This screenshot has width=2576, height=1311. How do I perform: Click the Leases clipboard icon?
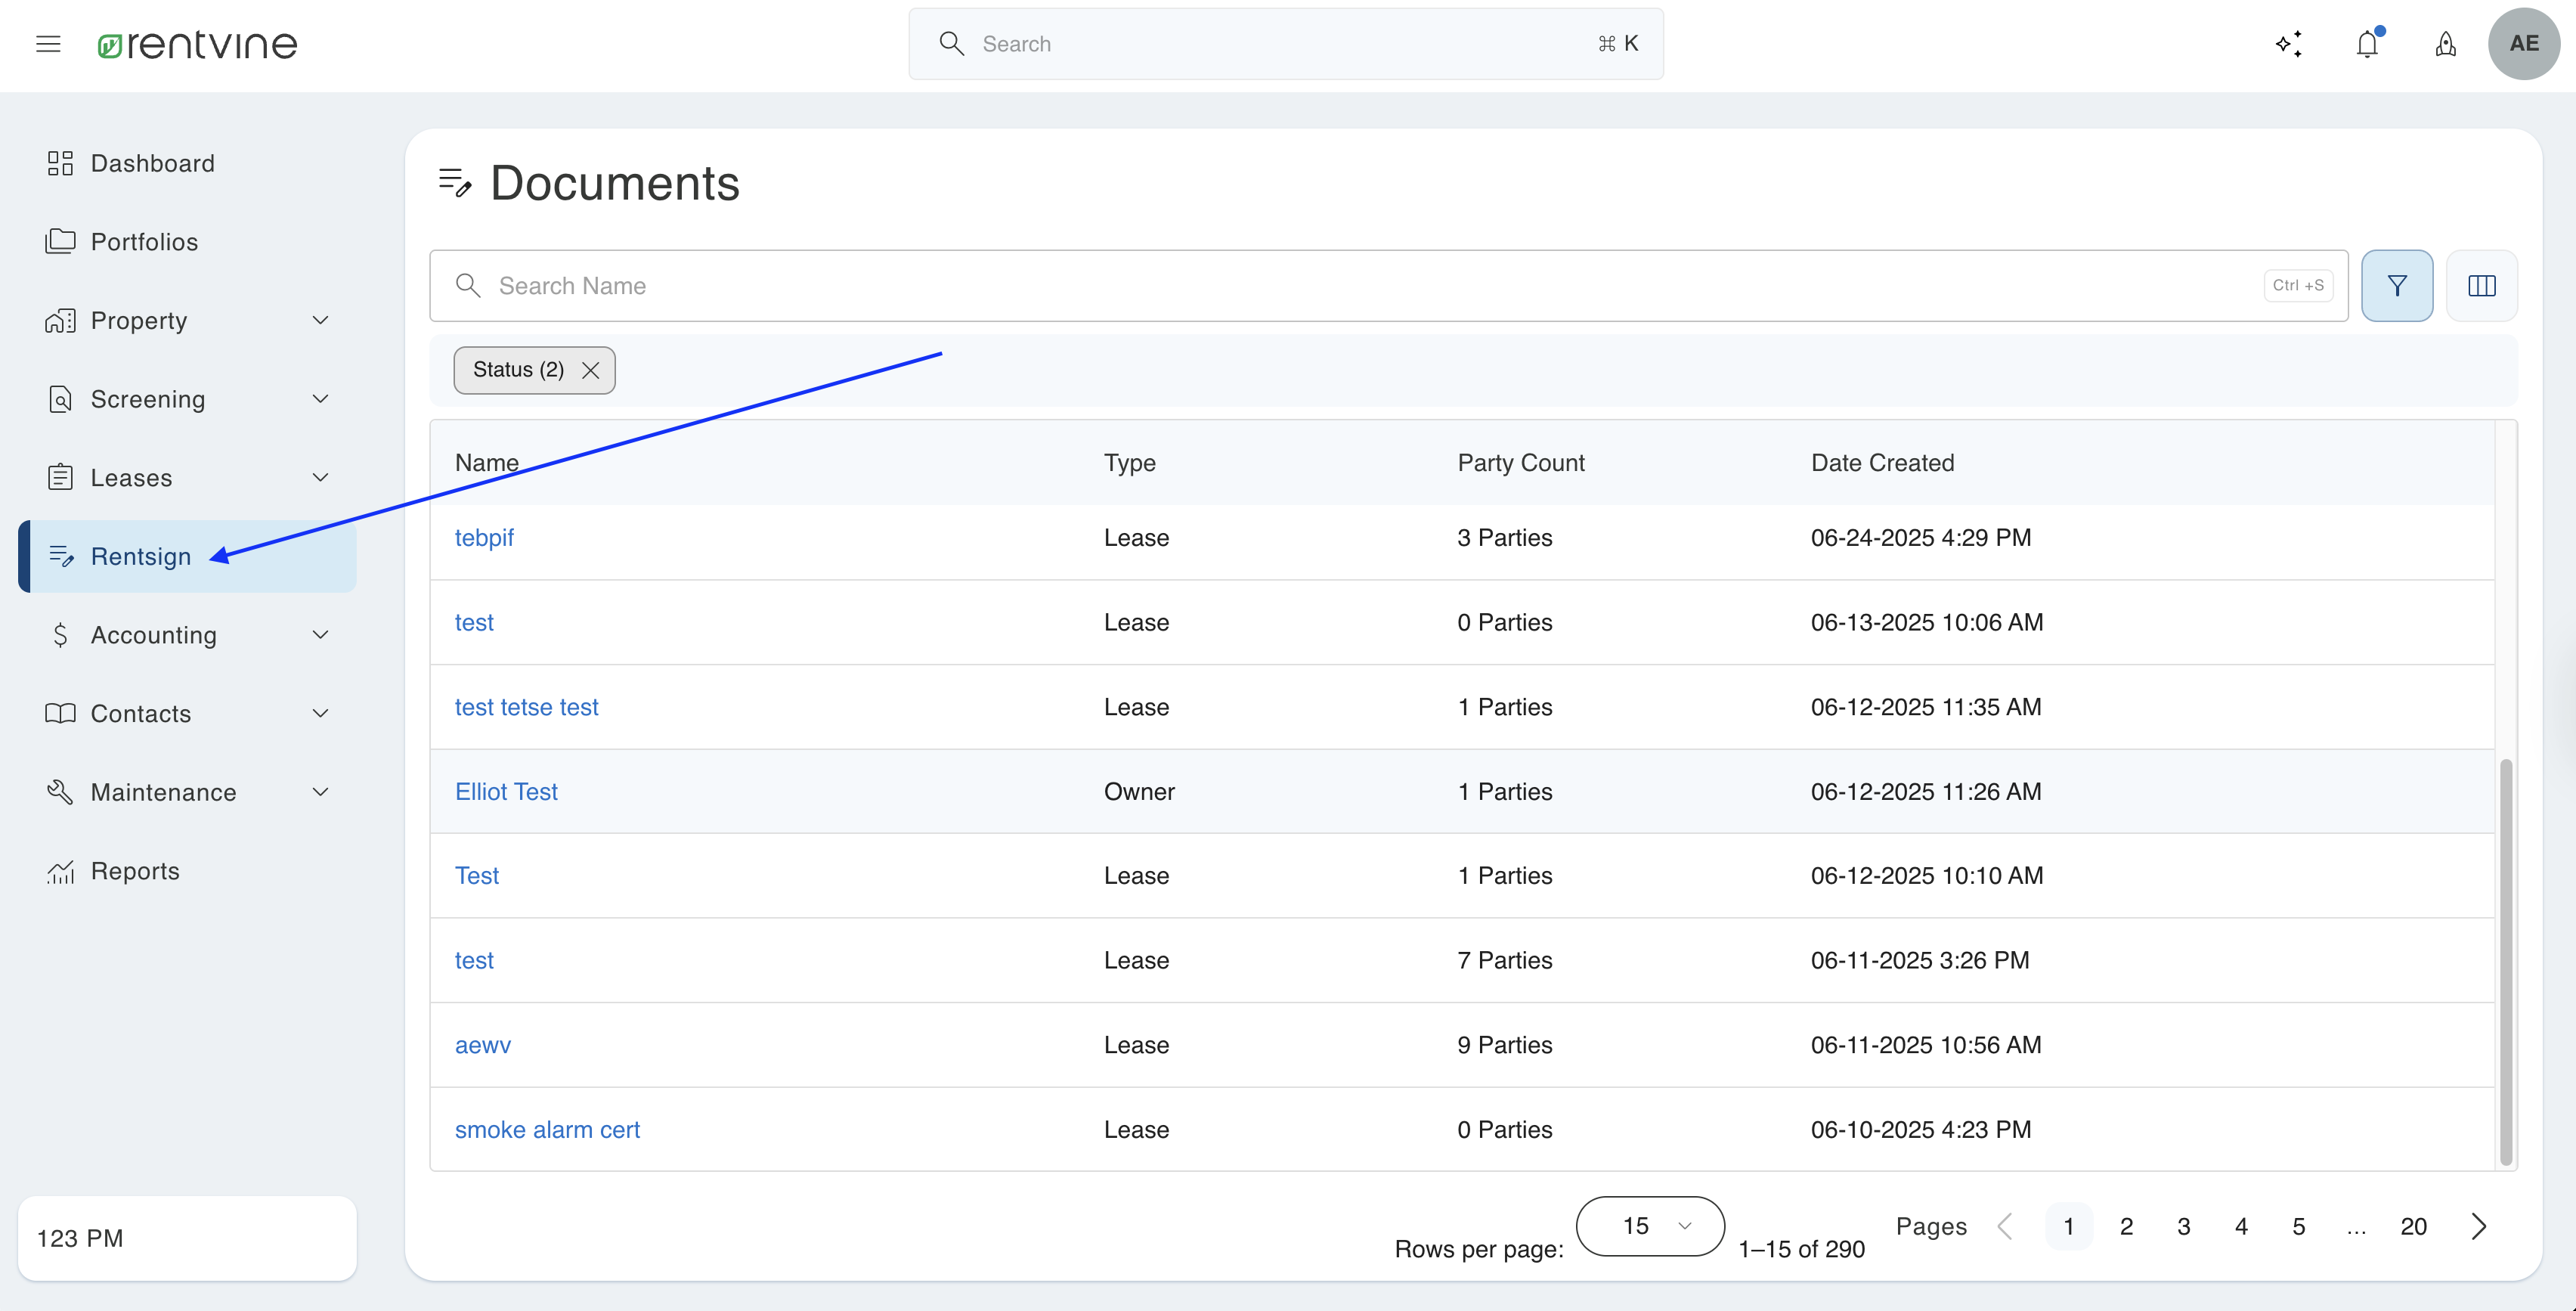60,477
